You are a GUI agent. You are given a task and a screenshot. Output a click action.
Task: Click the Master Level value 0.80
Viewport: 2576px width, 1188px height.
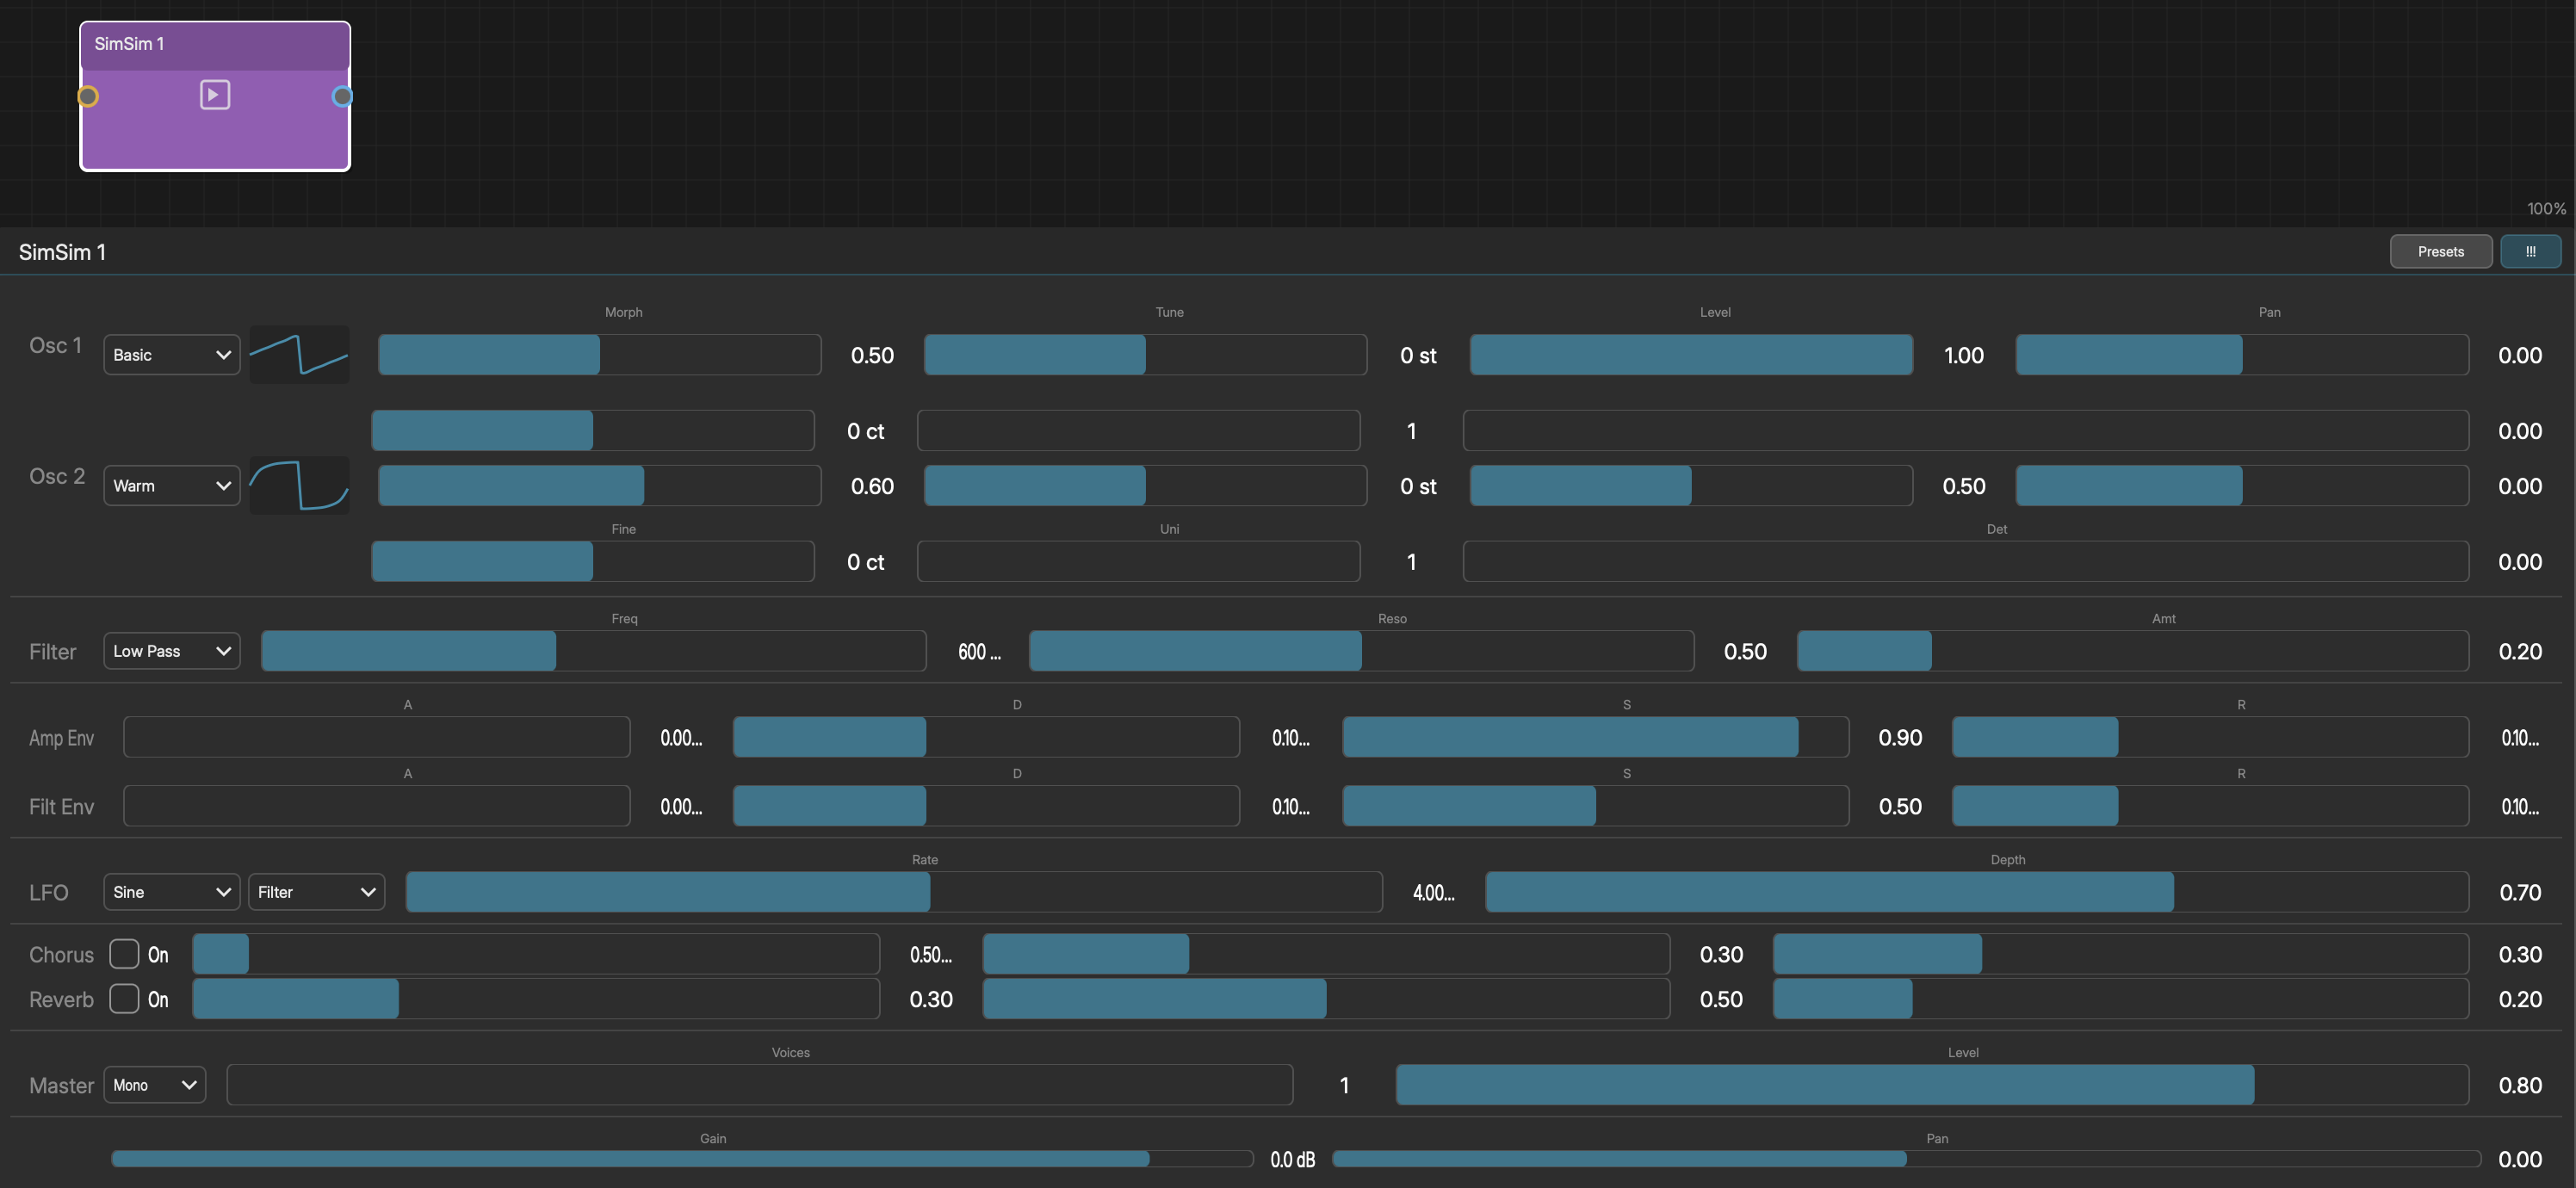[x=2520, y=1085]
